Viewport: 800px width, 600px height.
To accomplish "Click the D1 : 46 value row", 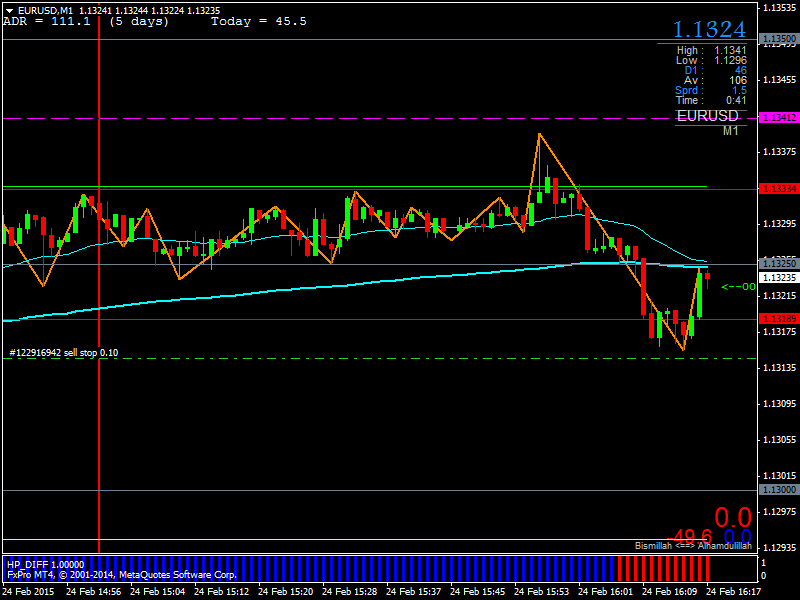I will (715, 70).
